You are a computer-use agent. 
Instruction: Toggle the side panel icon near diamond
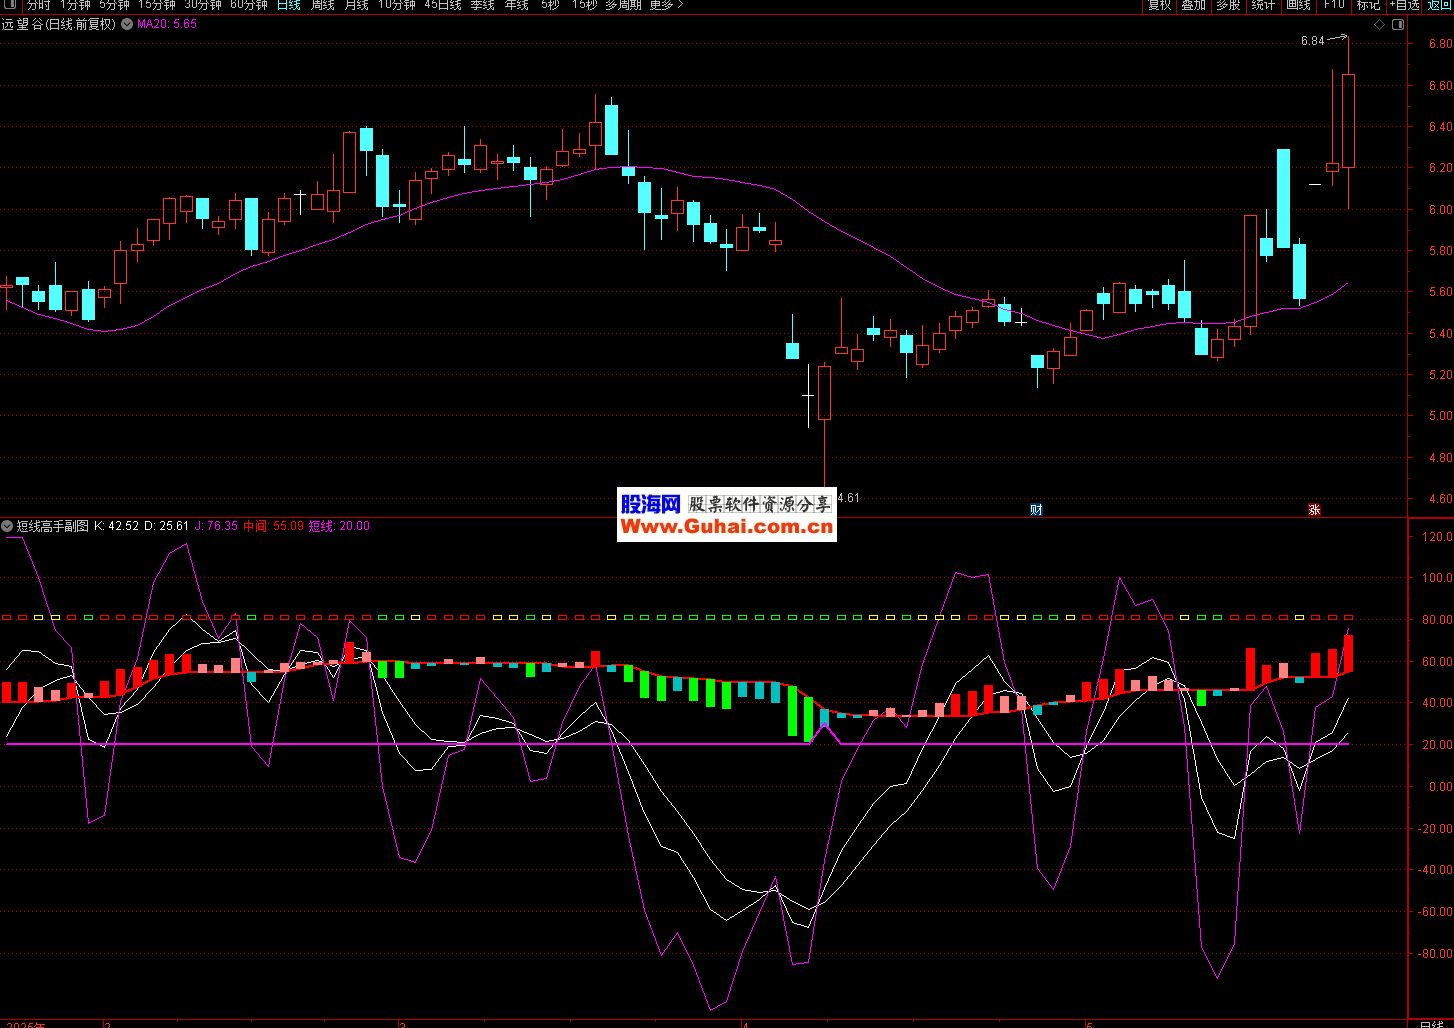click(1399, 25)
